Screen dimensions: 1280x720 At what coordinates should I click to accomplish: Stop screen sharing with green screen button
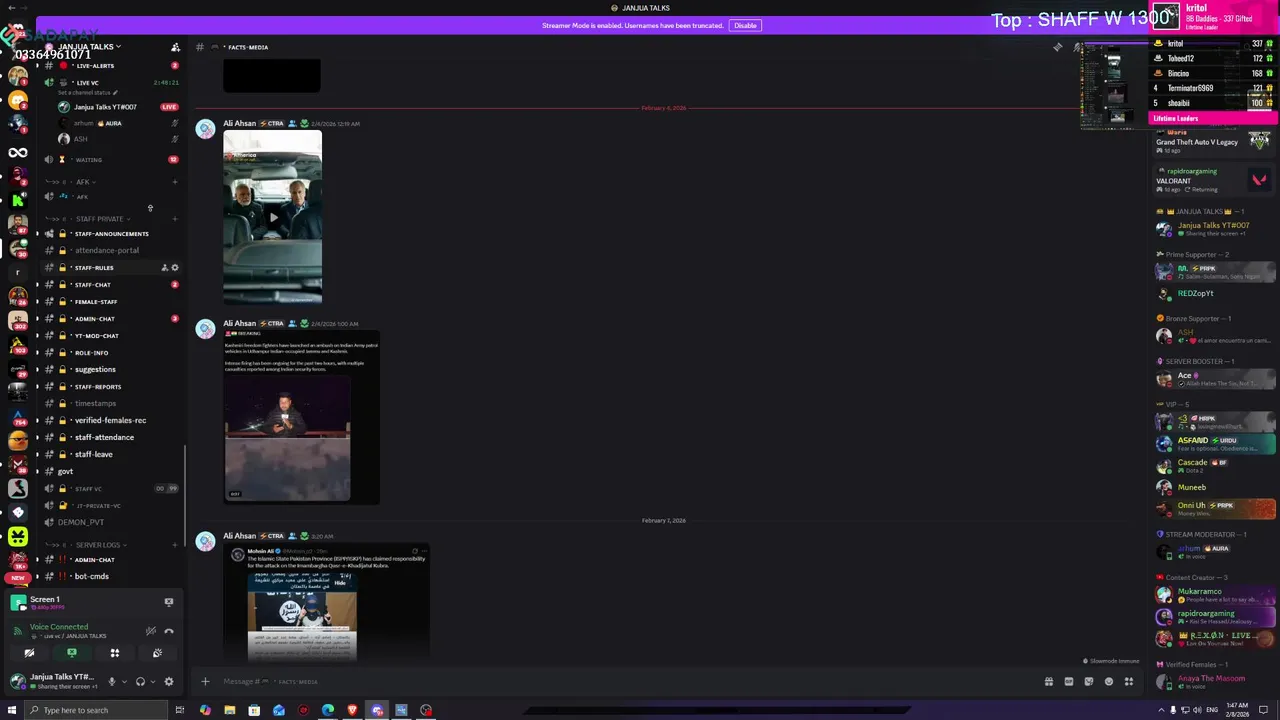71,653
